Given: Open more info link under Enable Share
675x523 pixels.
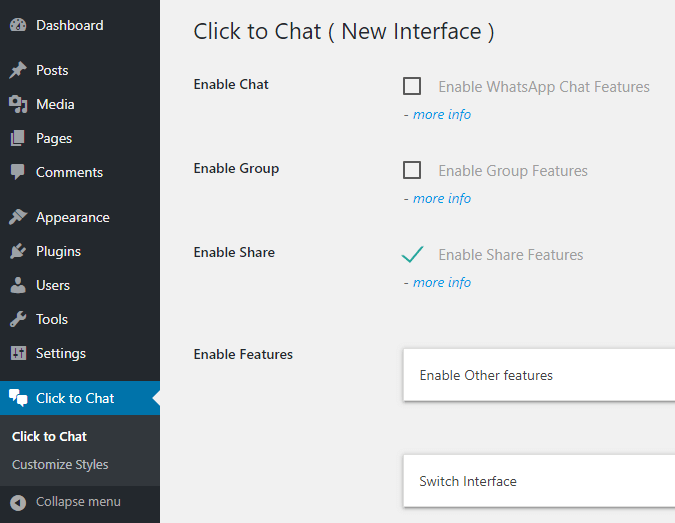Looking at the screenshot, I should click(x=442, y=282).
